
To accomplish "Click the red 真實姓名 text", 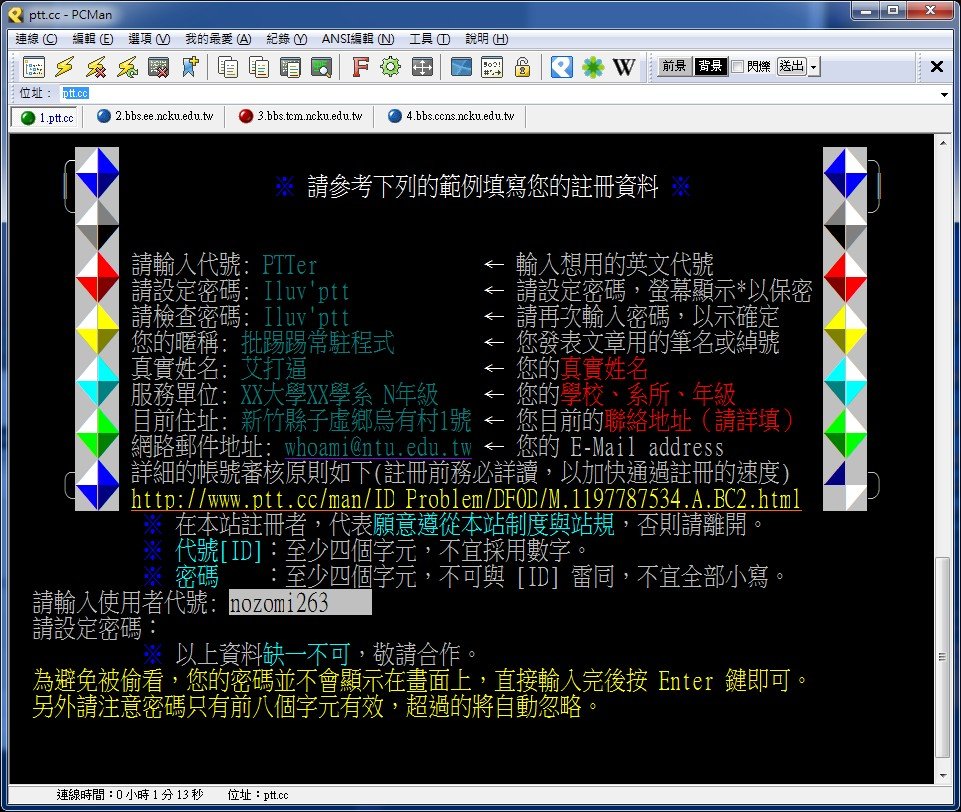I will 604,368.
